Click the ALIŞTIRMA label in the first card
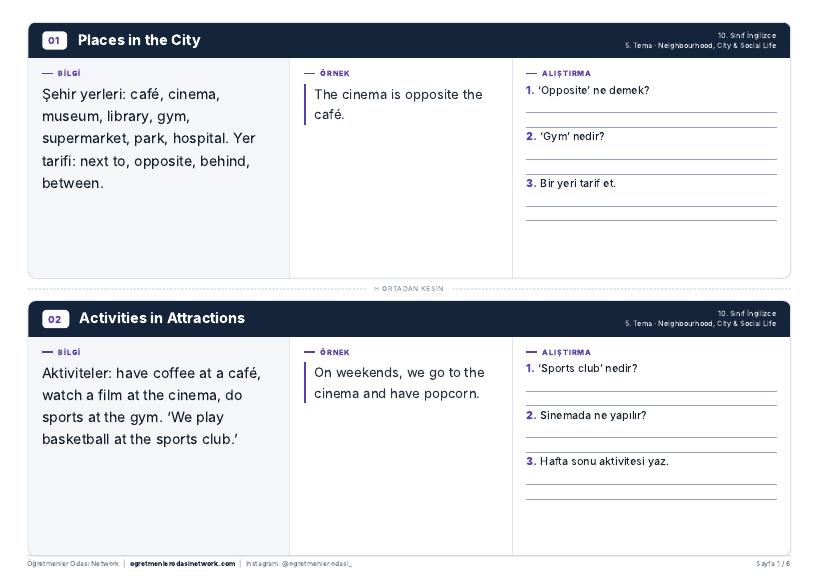Image resolution: width=819 pixels, height=579 pixels. tap(566, 74)
